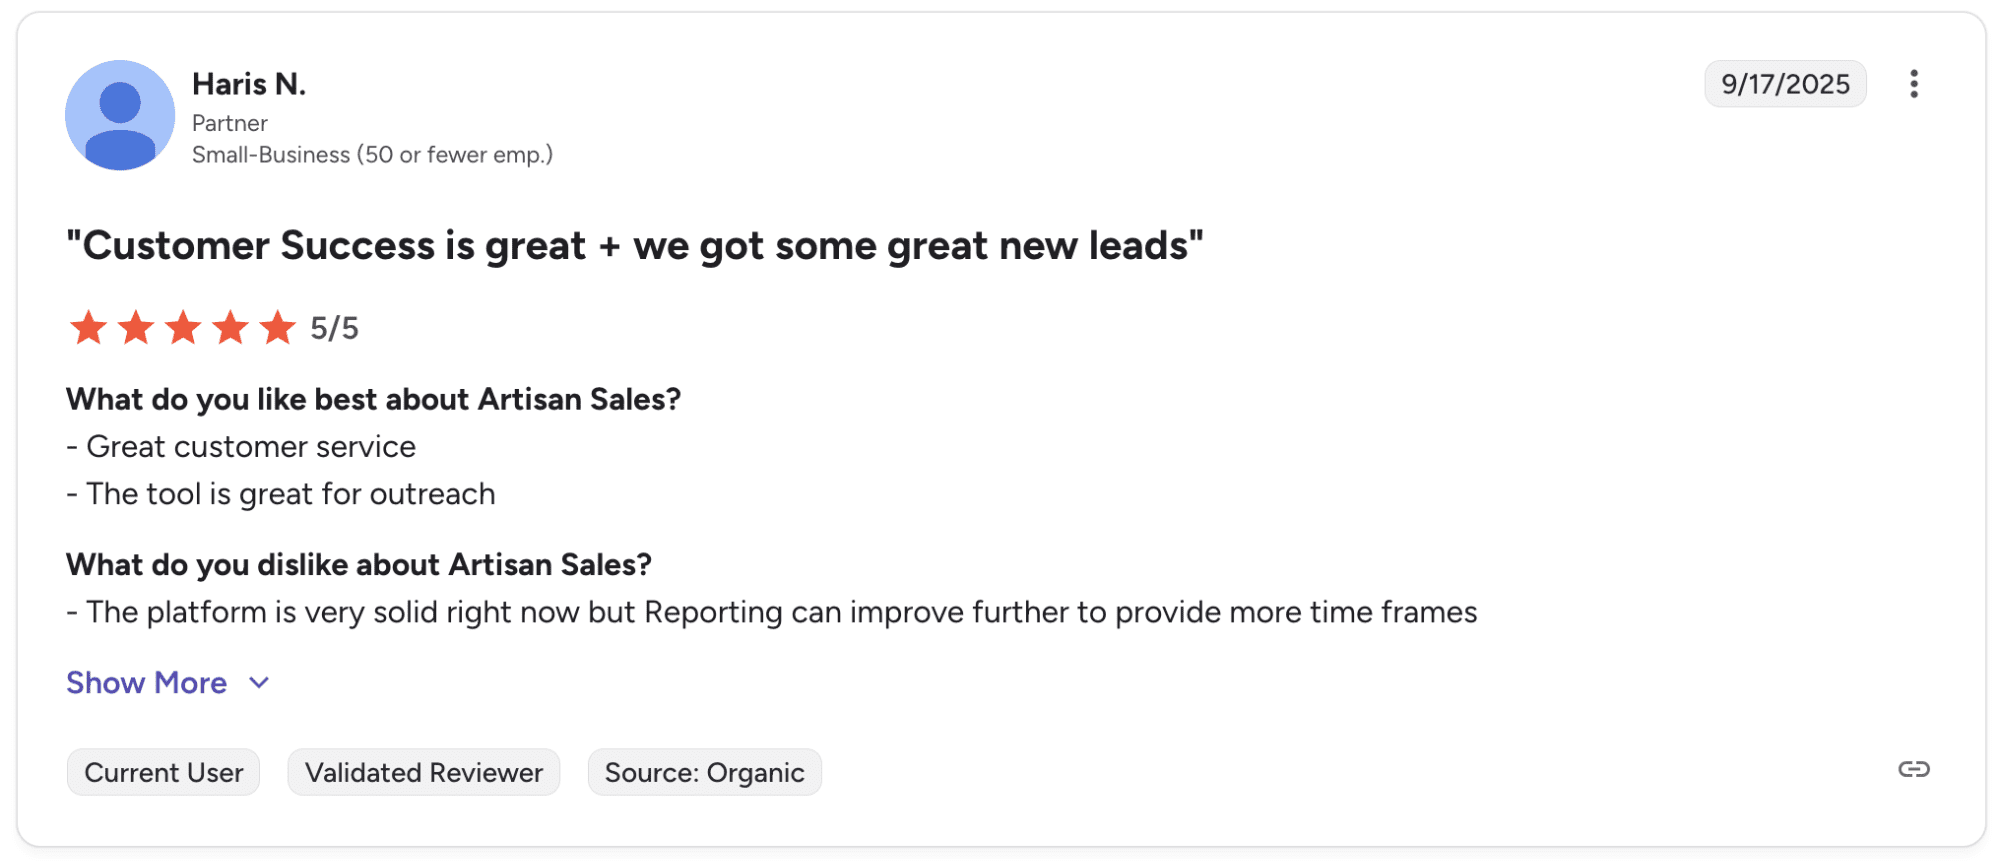Copy the review permalink via the chain icon
Screen dimensions: 1999x863
coord(1913,769)
